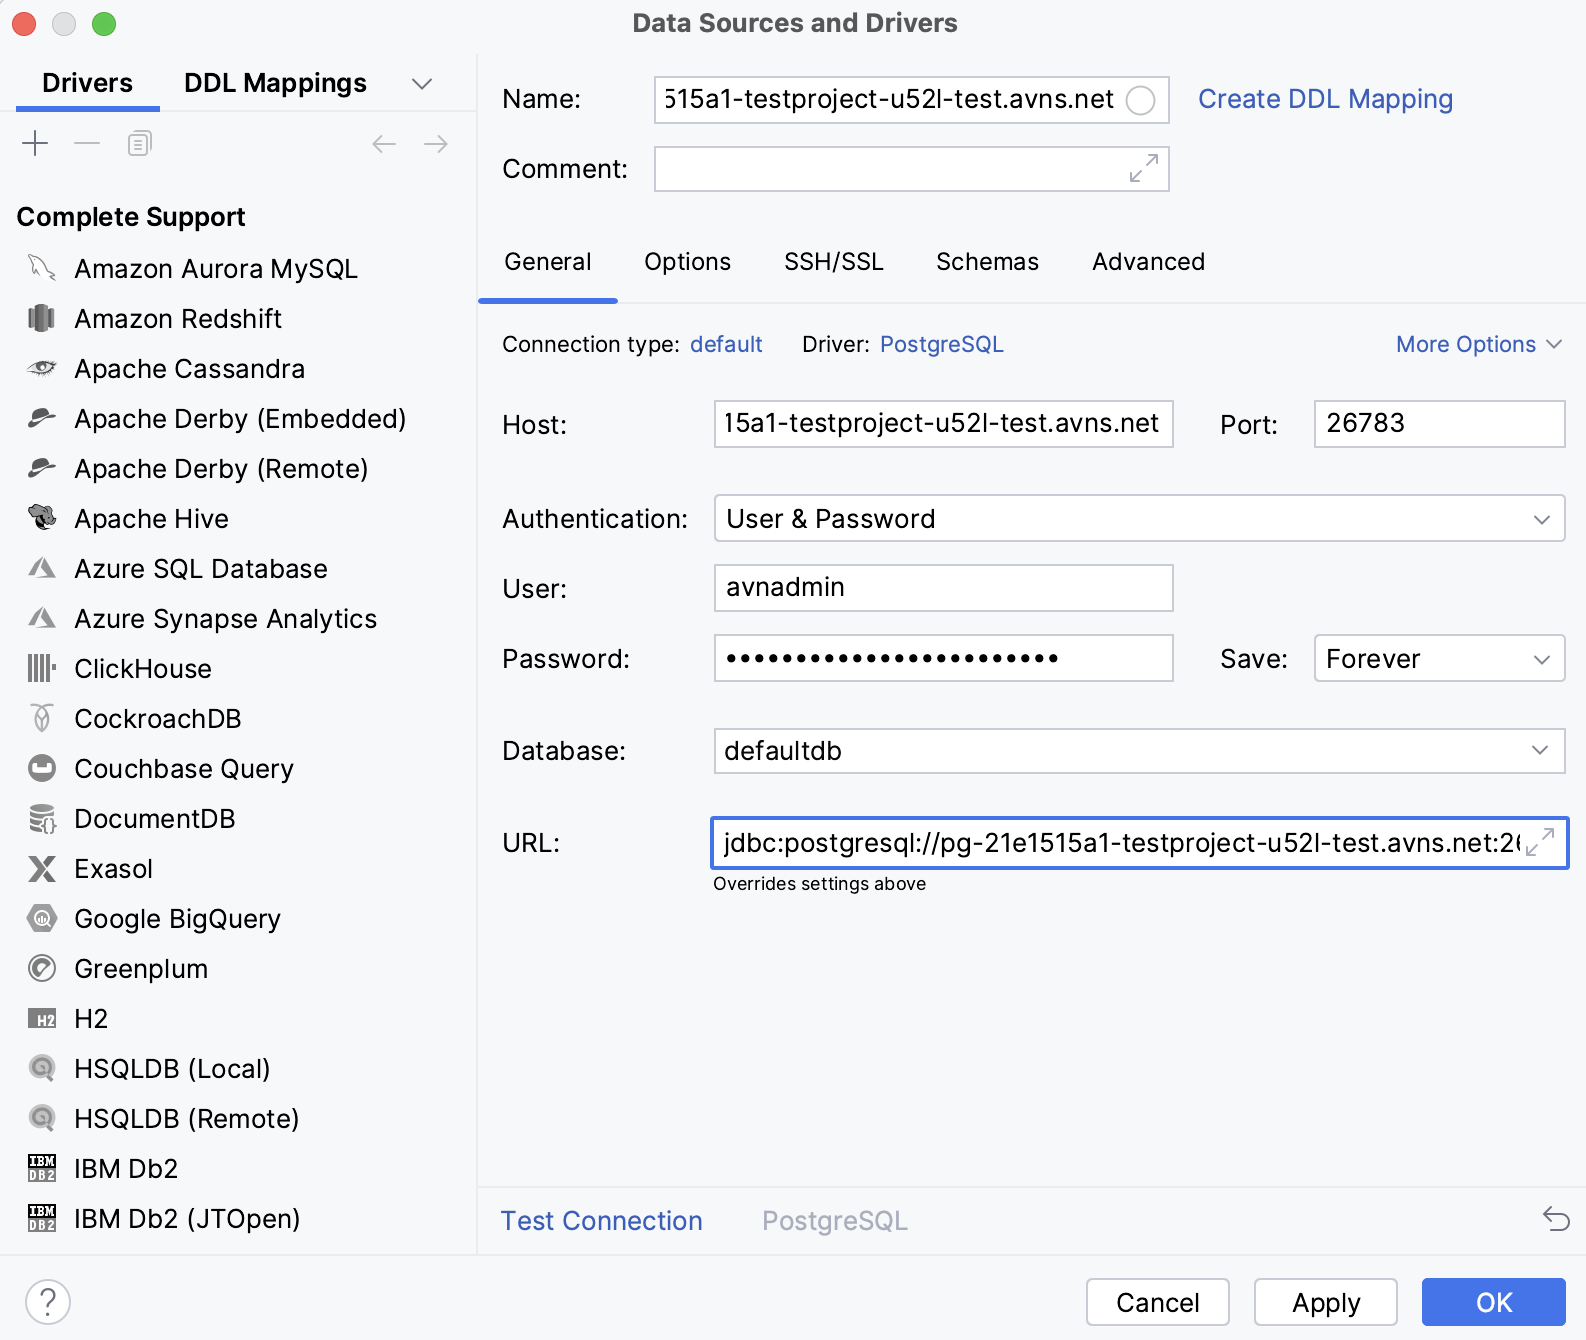Click the Apache Hive icon
1586x1340 pixels.
[42, 518]
